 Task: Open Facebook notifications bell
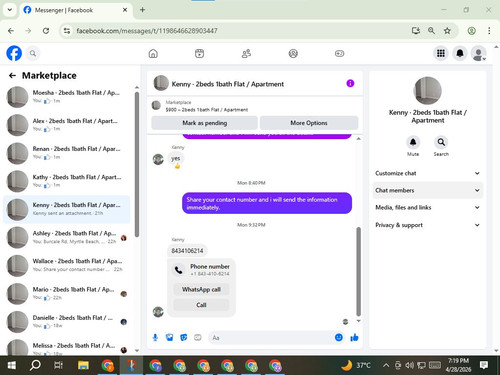point(460,53)
